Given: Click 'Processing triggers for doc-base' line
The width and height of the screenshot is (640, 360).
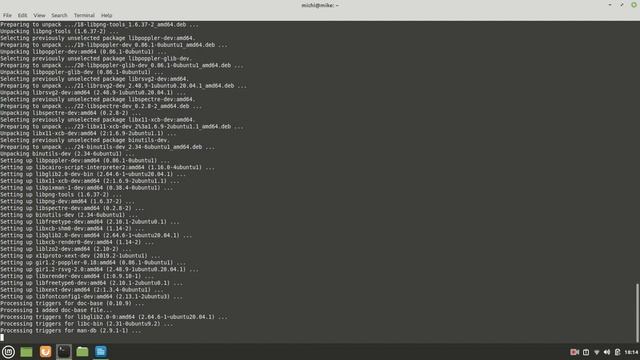Looking at the screenshot, I should click(72, 303).
